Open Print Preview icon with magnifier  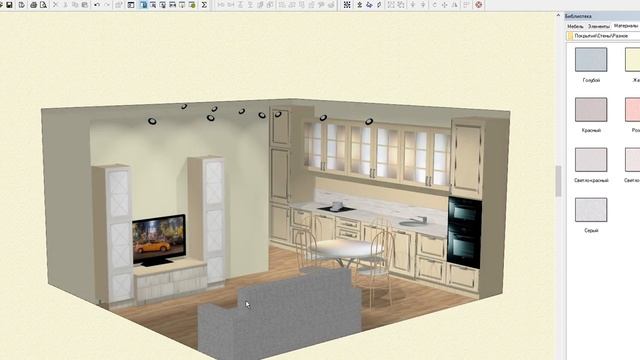tap(43, 5)
